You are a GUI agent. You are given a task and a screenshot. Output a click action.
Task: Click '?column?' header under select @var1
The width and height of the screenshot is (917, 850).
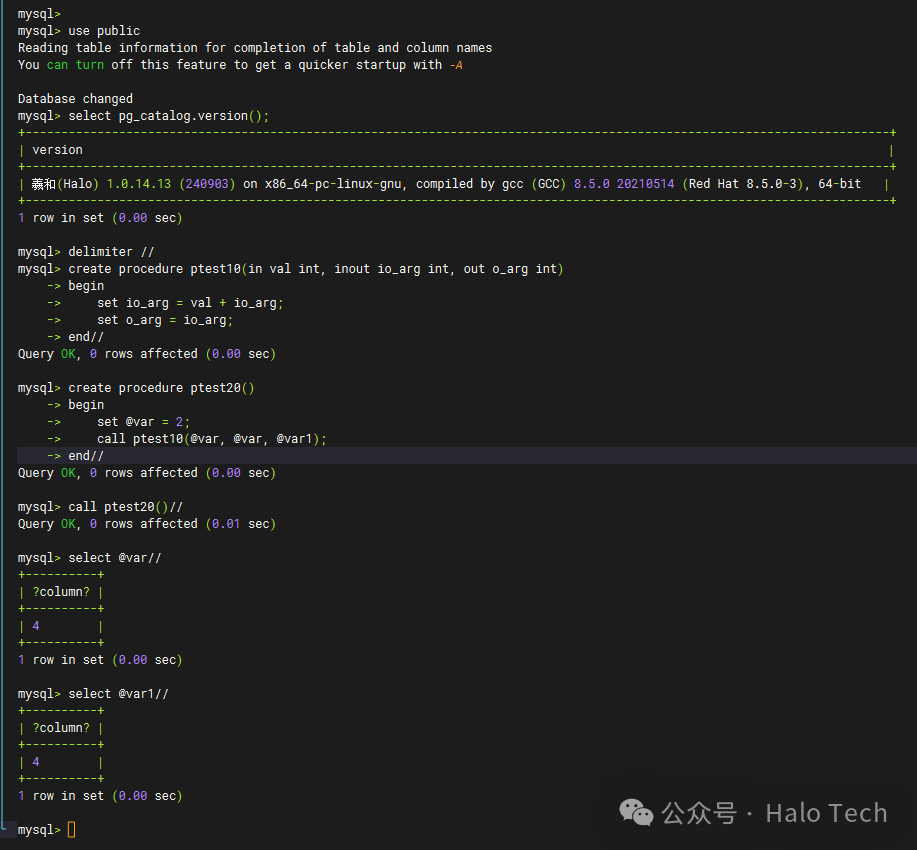(x=61, y=728)
